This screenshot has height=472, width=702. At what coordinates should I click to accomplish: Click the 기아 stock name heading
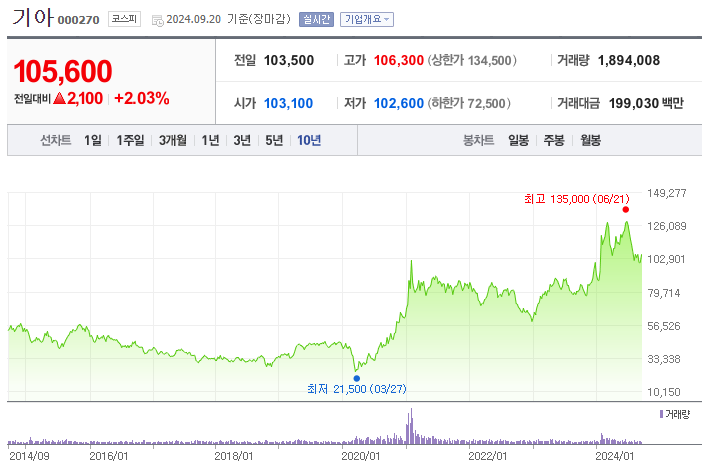[32, 17]
